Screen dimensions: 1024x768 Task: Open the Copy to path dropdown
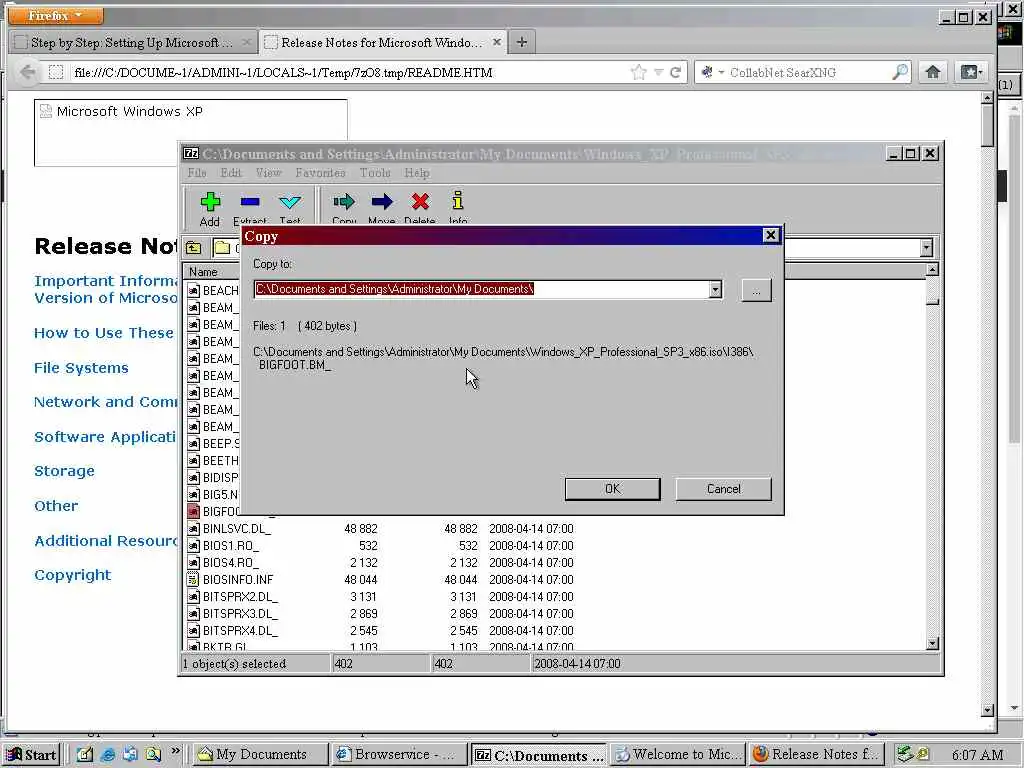(x=715, y=289)
